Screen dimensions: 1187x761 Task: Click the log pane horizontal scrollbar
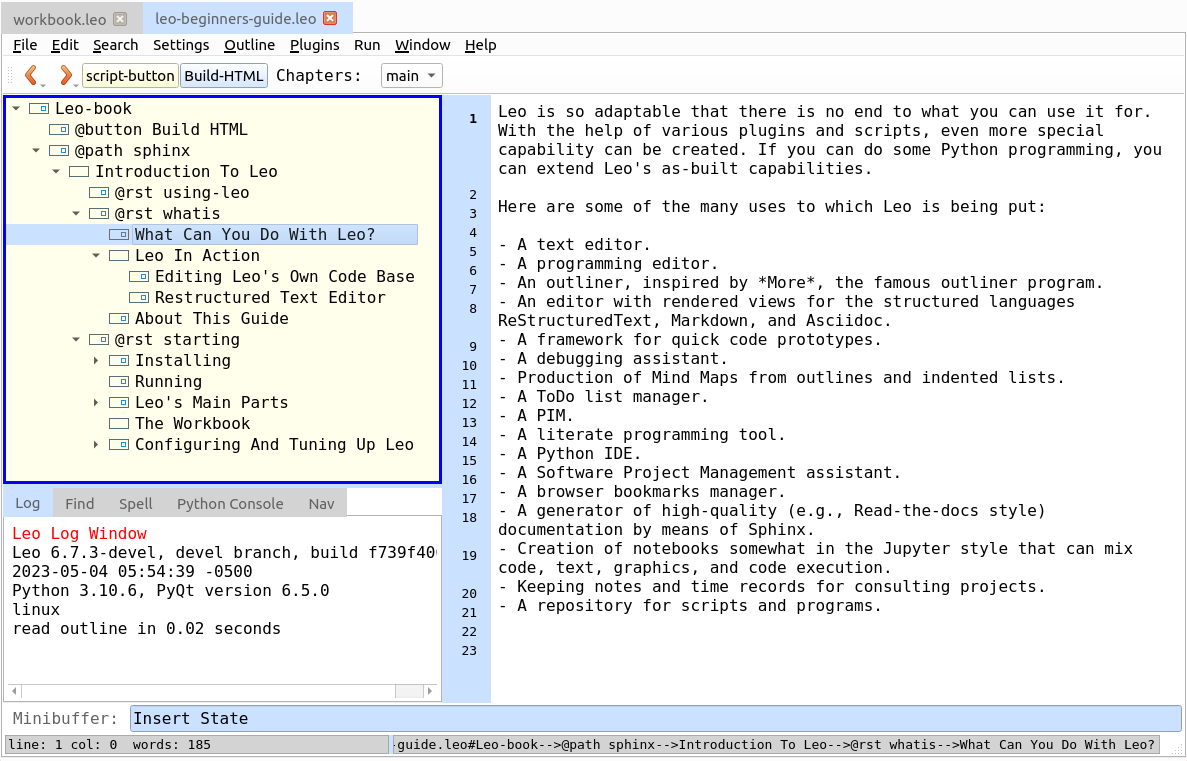pyautogui.click(x=220, y=691)
